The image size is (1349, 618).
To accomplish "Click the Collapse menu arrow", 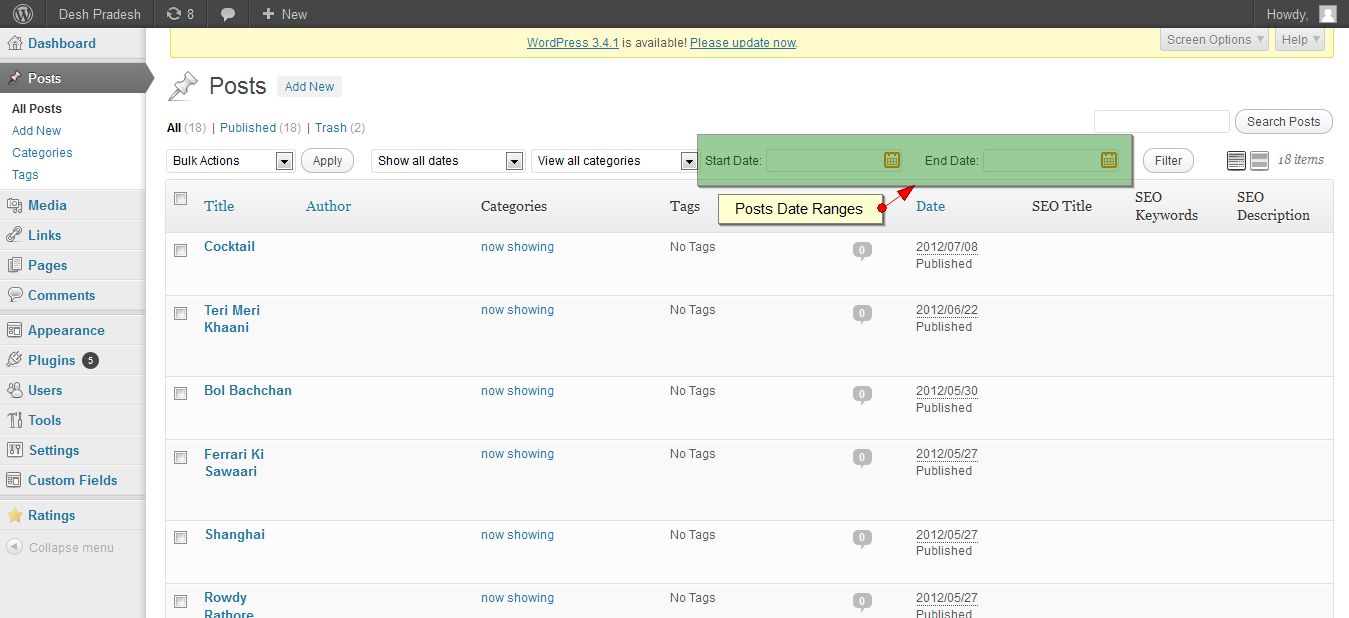I will [15, 547].
